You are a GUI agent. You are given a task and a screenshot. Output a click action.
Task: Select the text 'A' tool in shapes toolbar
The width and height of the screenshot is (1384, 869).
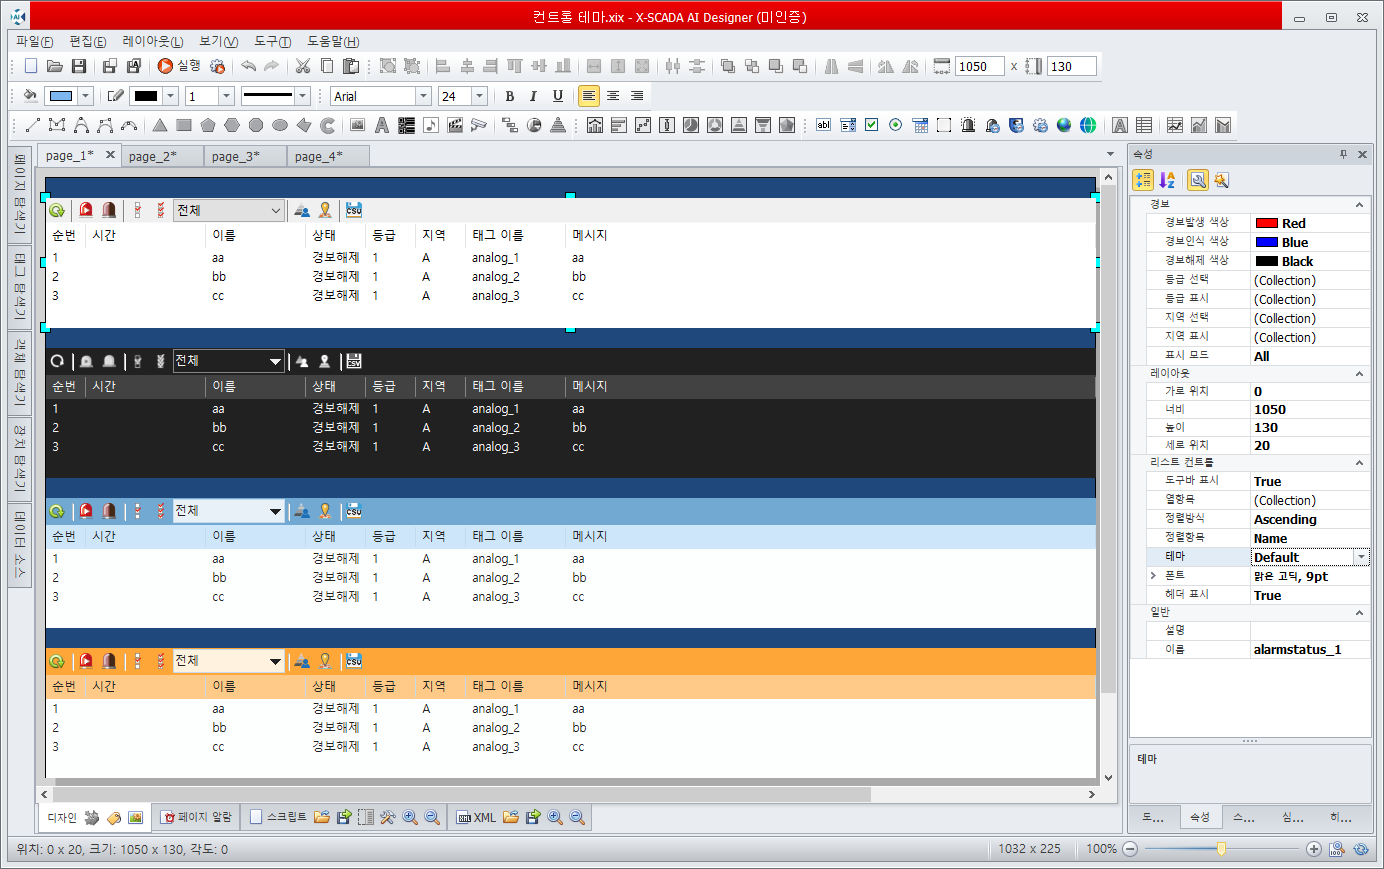pyautogui.click(x=381, y=125)
